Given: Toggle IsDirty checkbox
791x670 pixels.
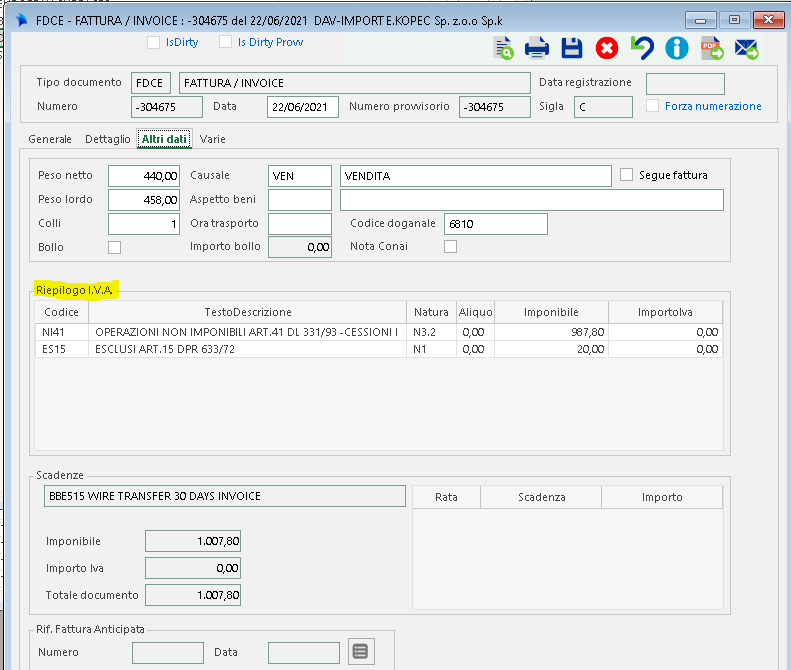Looking at the screenshot, I should [153, 42].
